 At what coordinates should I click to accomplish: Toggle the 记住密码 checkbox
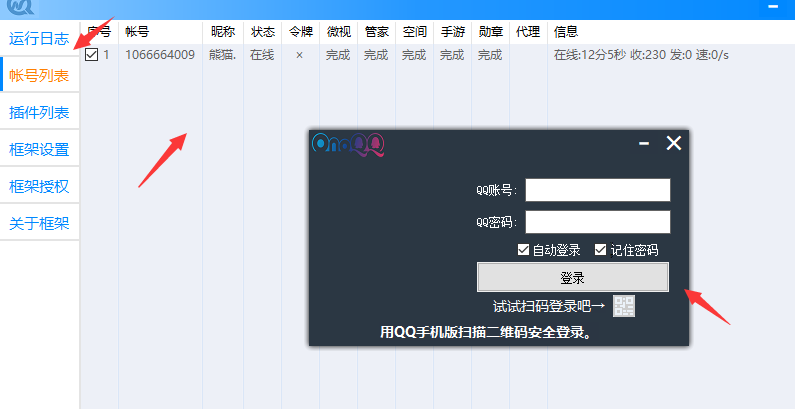(x=600, y=250)
